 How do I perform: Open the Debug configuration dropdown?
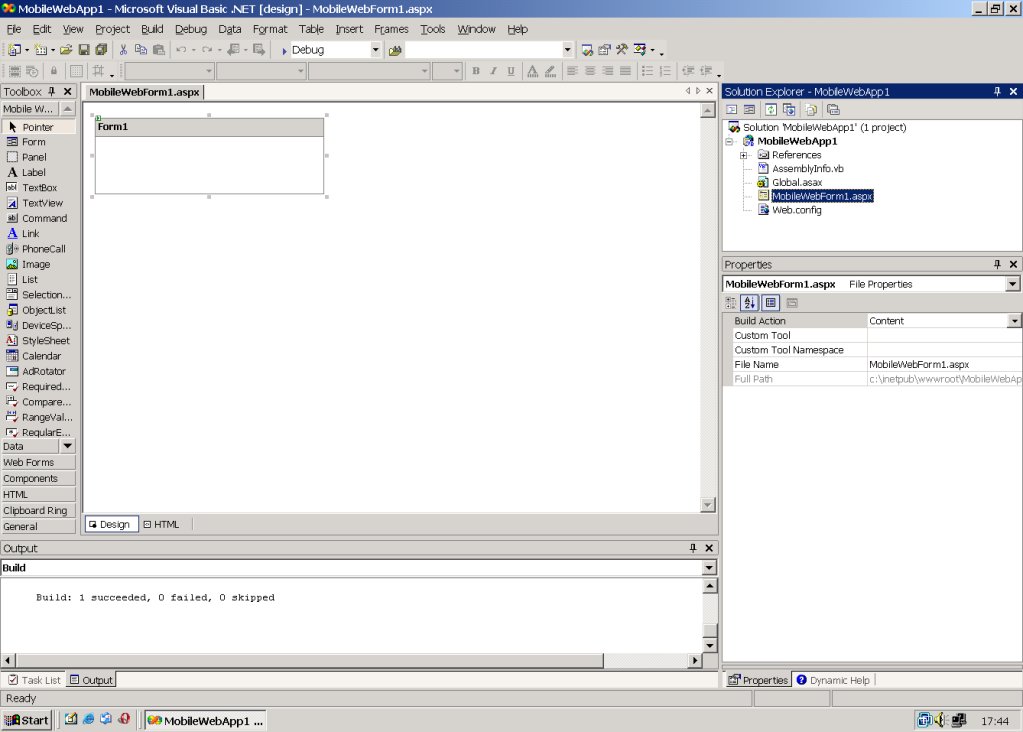(x=375, y=50)
